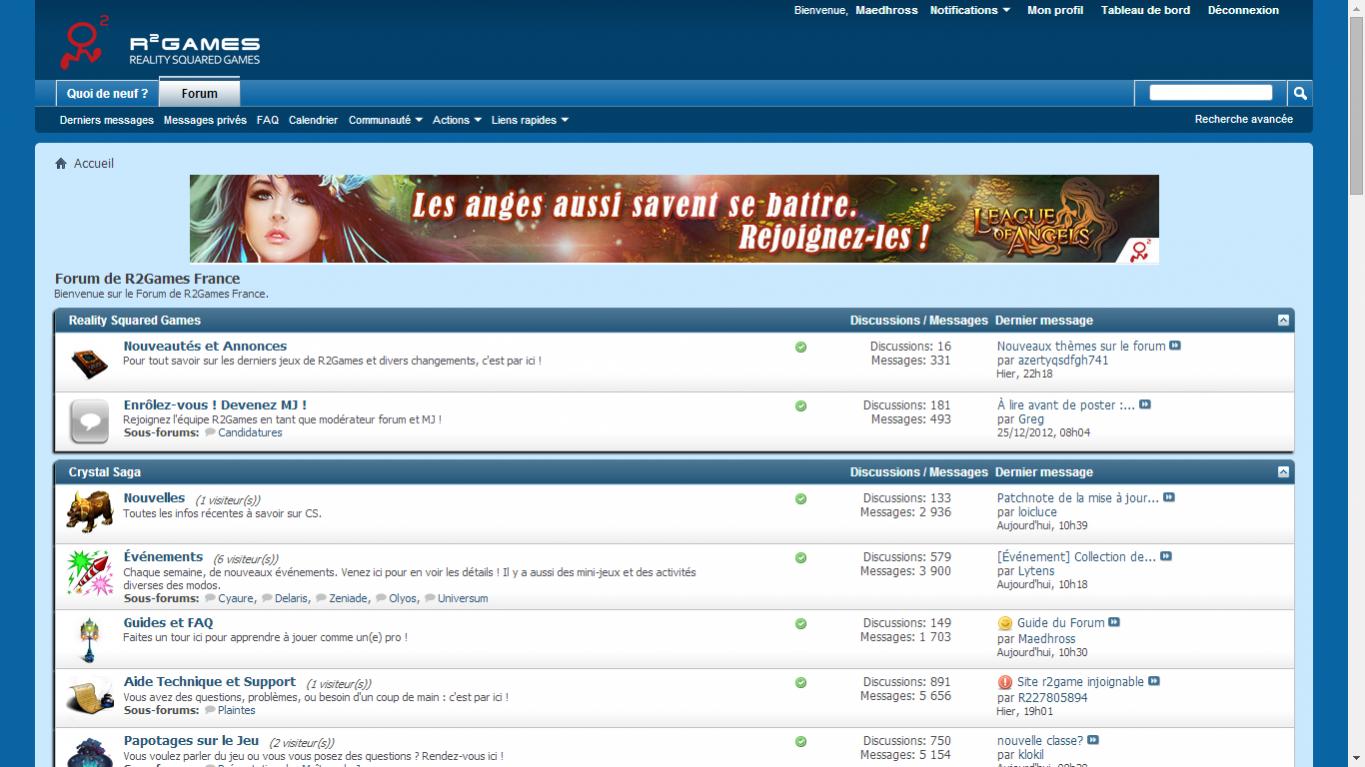Click the Guides et FAQ lamp icon
This screenshot has height=767, width=1365.
coord(89,638)
